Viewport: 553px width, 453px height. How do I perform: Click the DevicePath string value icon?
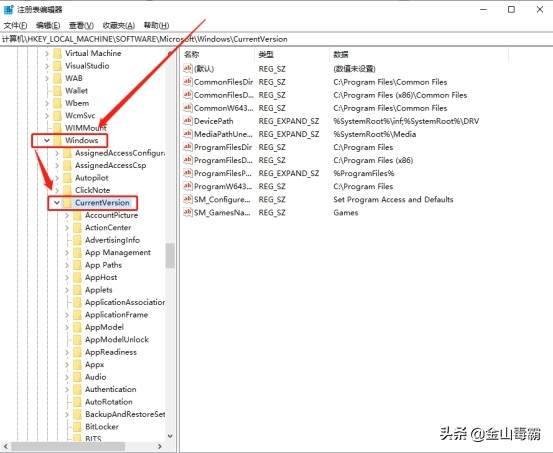pyautogui.click(x=188, y=121)
